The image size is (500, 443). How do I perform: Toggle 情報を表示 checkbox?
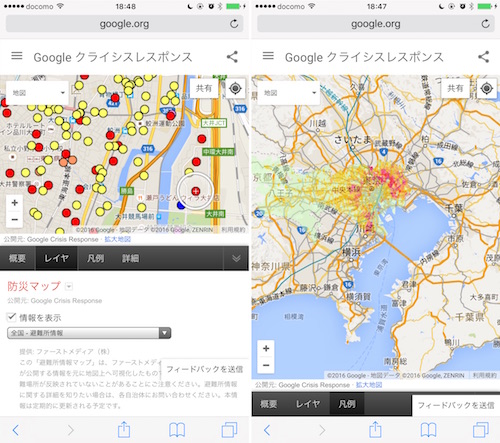pos(12,317)
